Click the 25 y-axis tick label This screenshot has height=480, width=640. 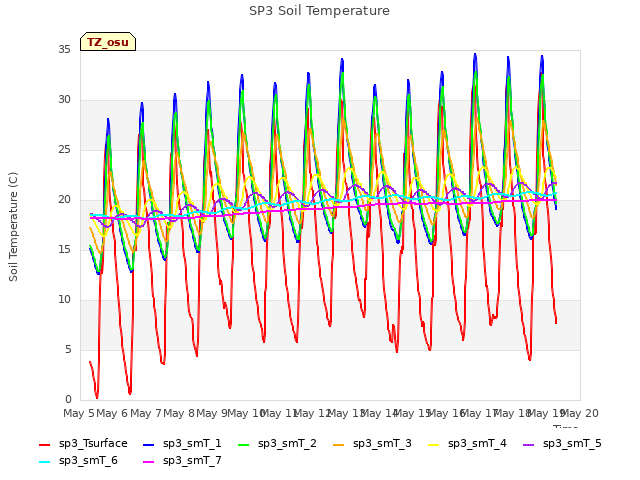64,150
